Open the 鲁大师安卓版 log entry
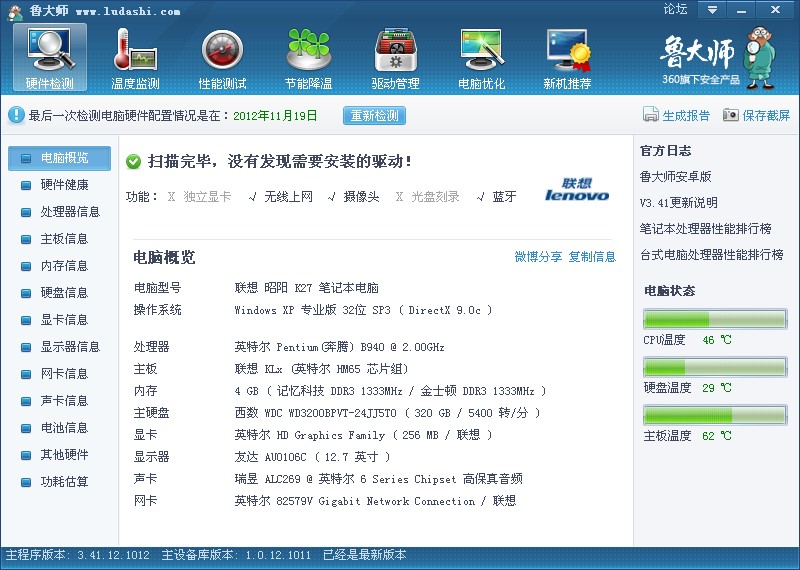800x570 pixels. tap(676, 177)
